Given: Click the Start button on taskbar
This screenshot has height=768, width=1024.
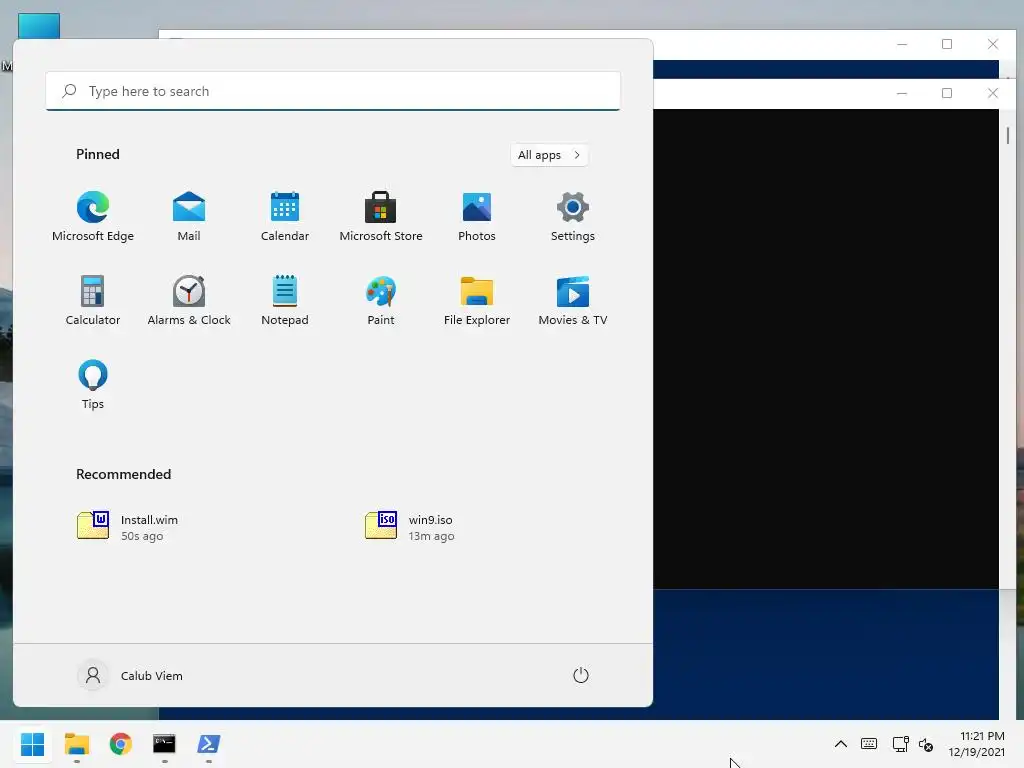Looking at the screenshot, I should point(33,744).
